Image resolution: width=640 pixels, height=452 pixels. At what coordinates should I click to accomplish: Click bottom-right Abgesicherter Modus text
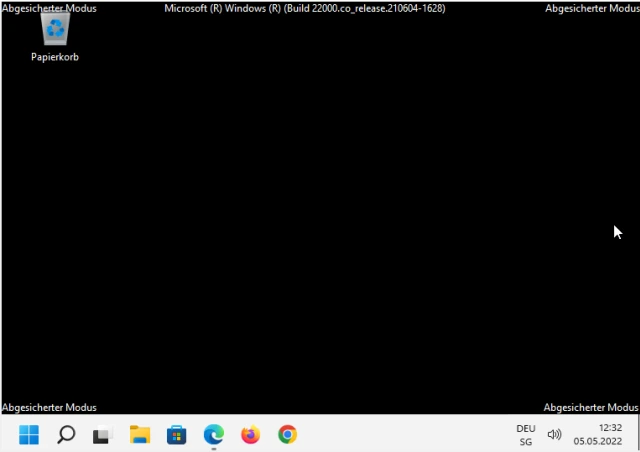click(x=590, y=407)
